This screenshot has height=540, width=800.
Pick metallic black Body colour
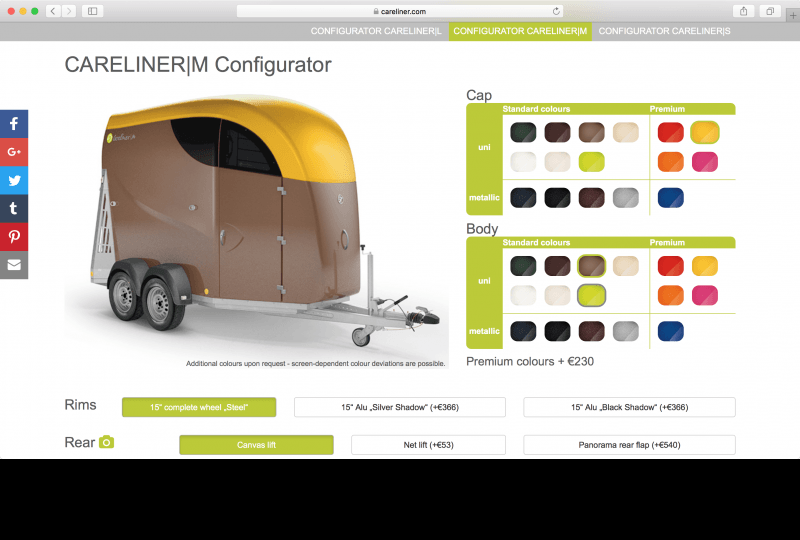557,331
